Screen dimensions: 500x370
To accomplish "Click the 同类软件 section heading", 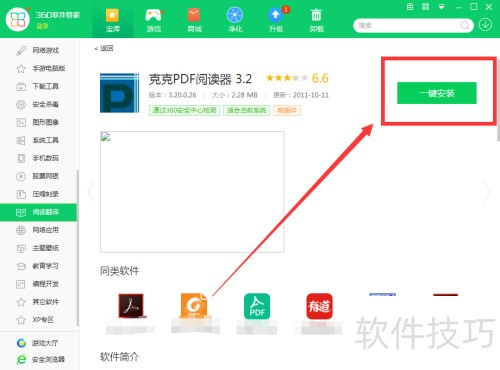I will pyautogui.click(x=119, y=271).
